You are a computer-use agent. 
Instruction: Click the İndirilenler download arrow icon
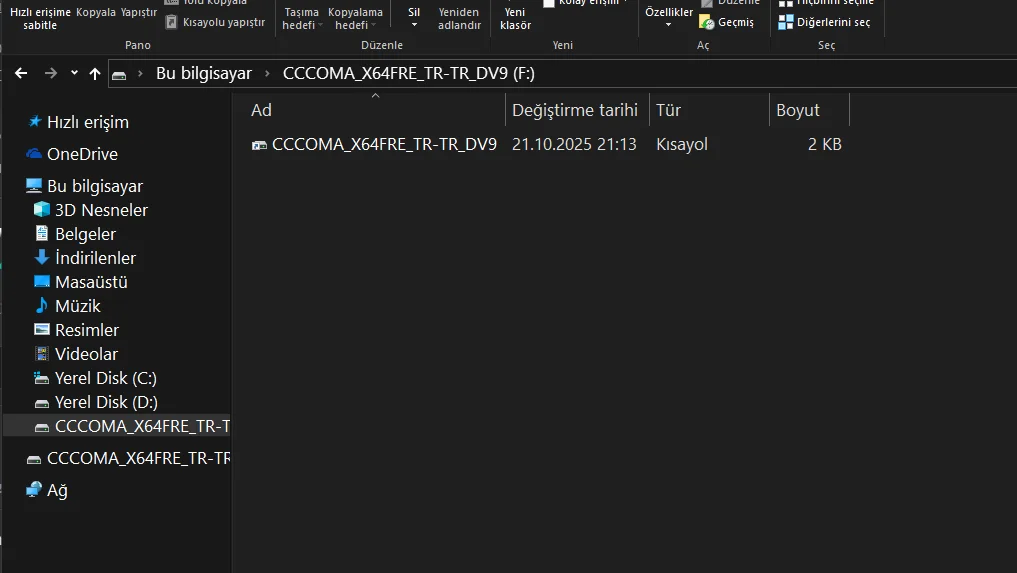[x=42, y=257]
